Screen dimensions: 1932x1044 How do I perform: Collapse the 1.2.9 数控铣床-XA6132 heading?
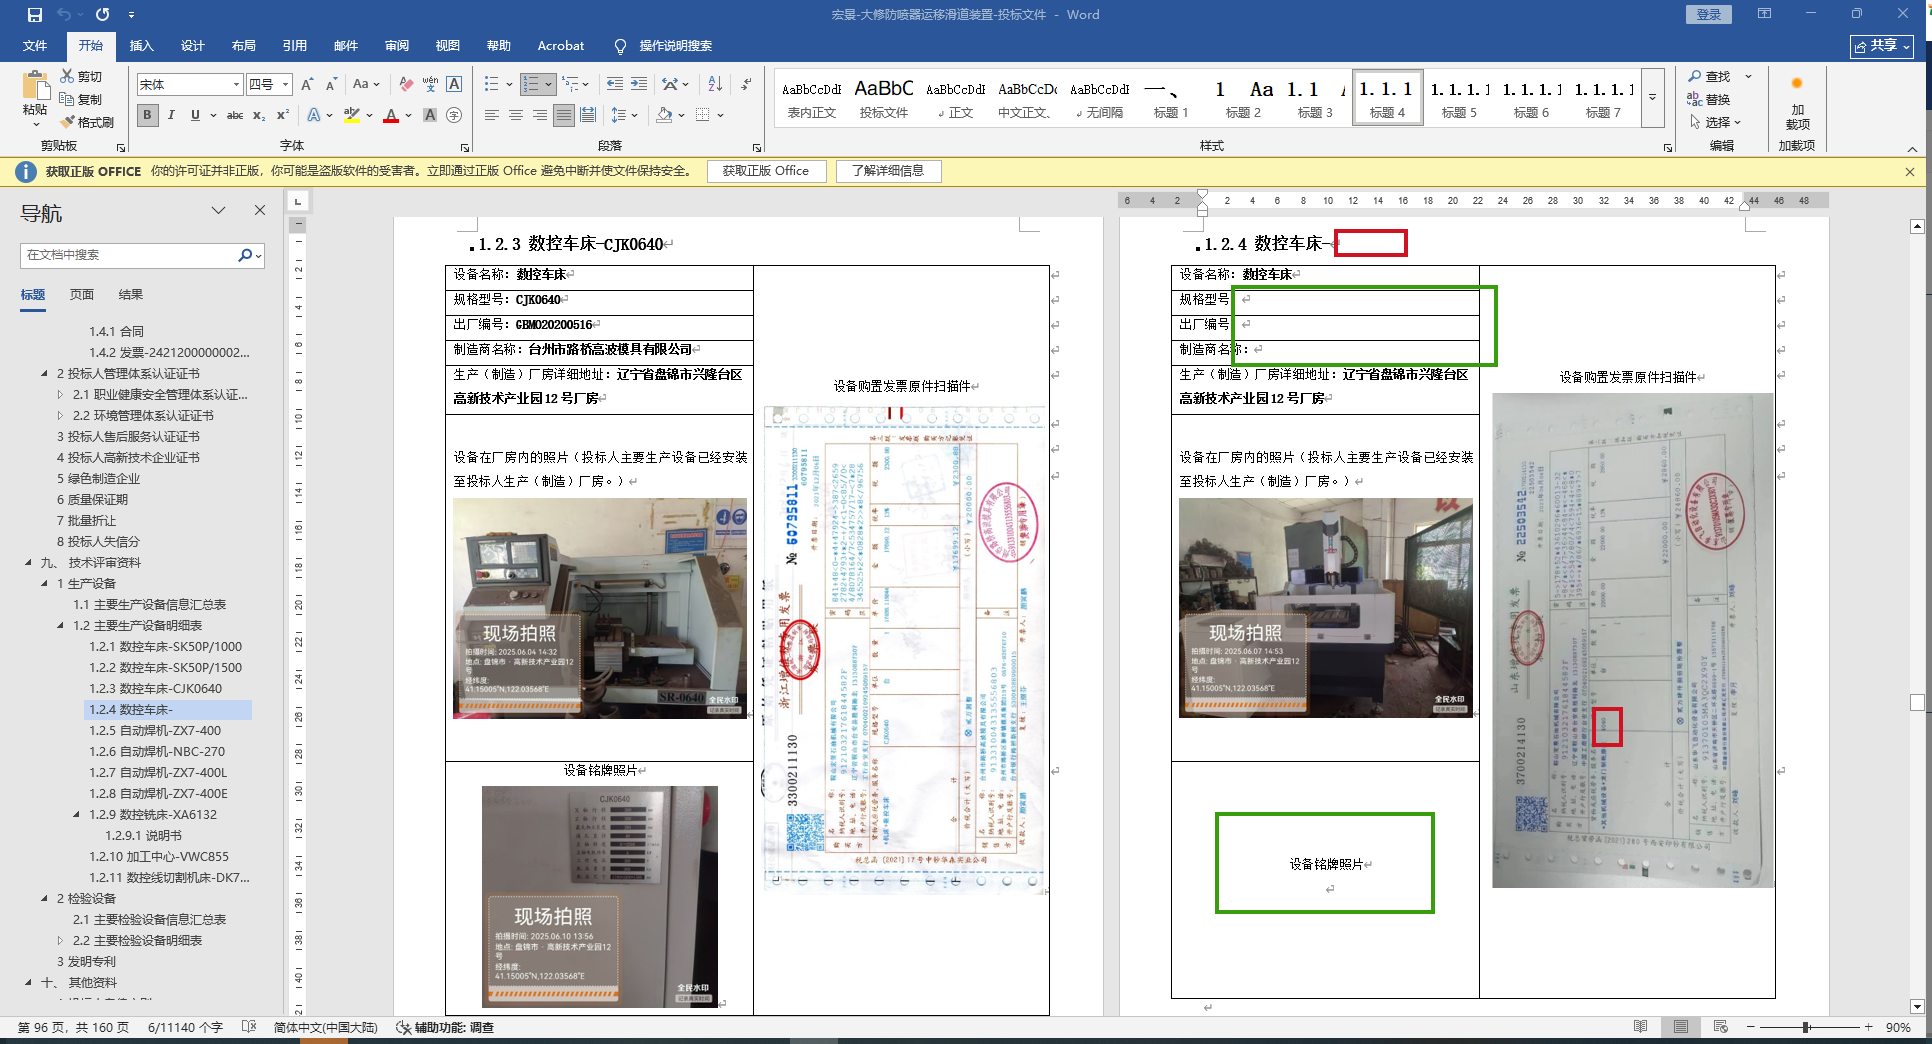[77, 815]
